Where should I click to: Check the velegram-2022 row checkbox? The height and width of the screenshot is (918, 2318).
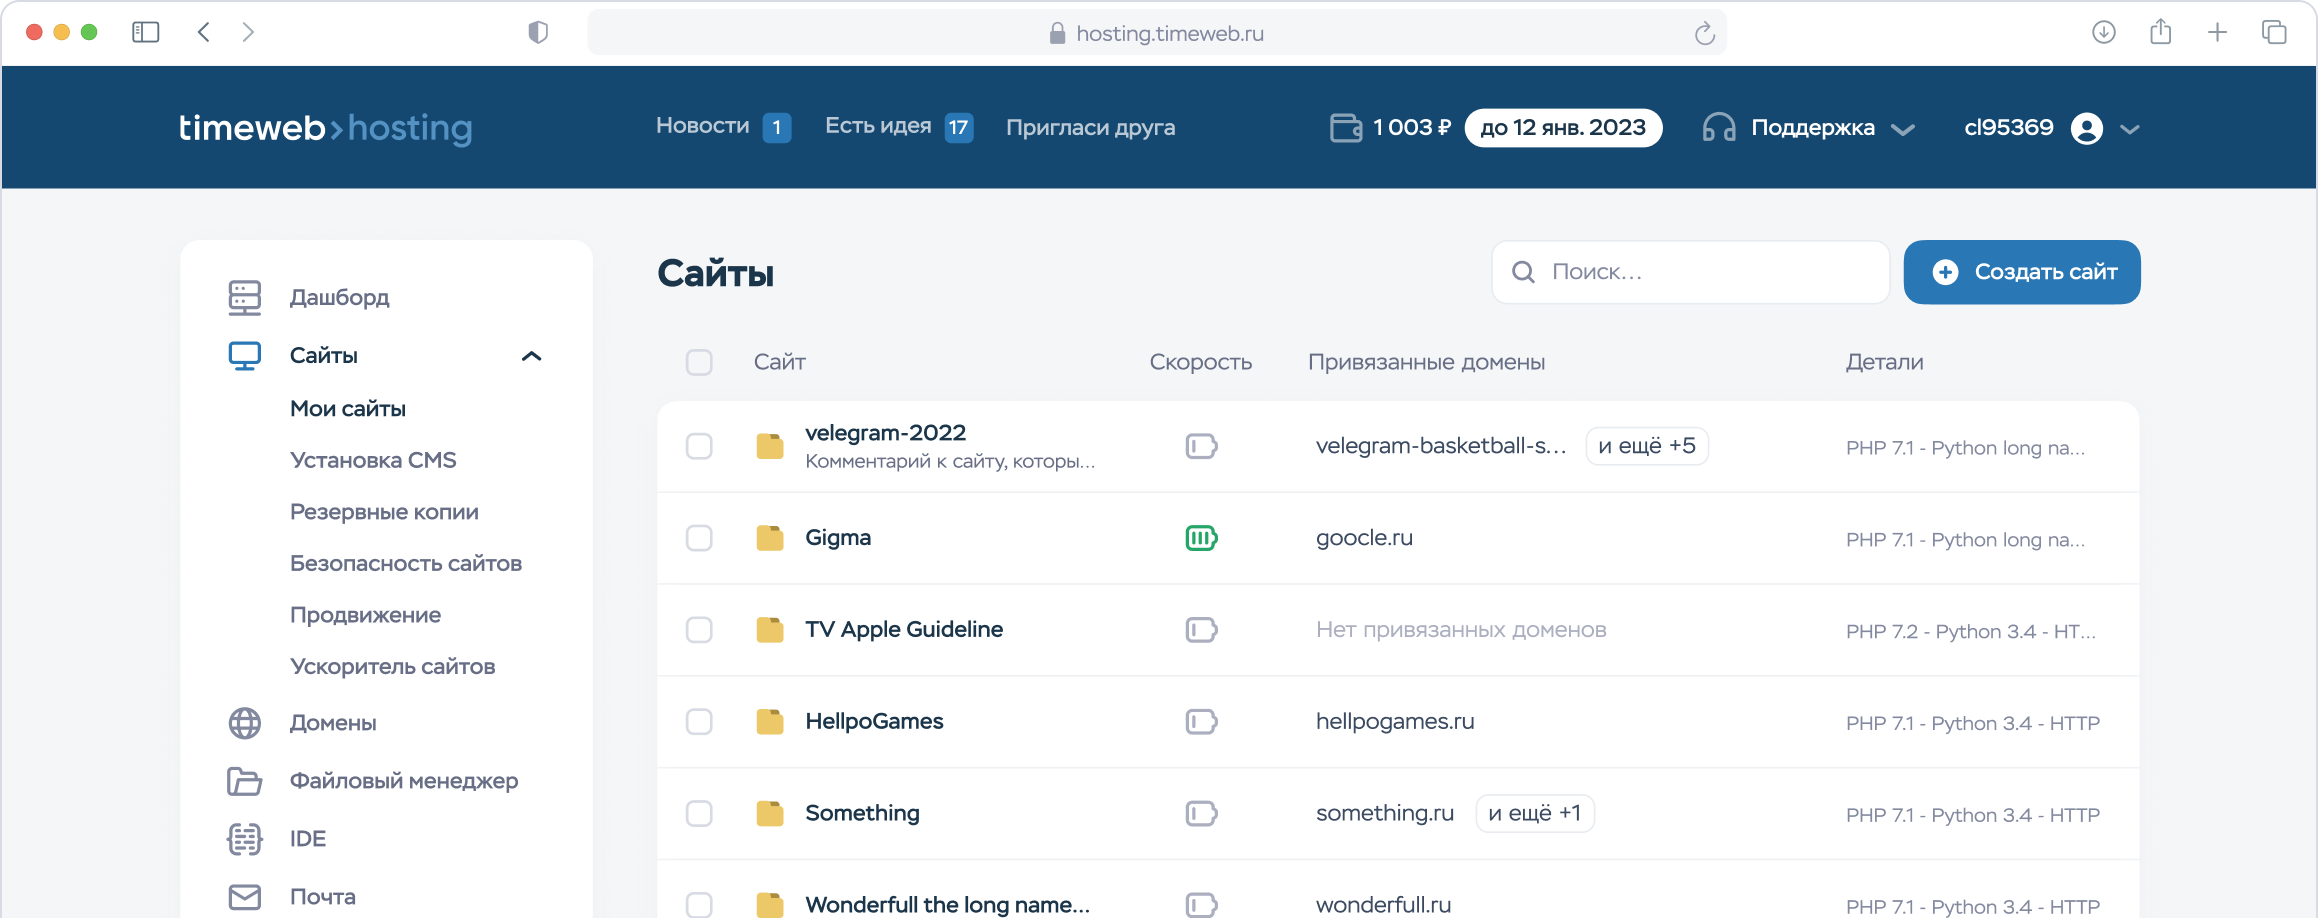[x=699, y=446]
